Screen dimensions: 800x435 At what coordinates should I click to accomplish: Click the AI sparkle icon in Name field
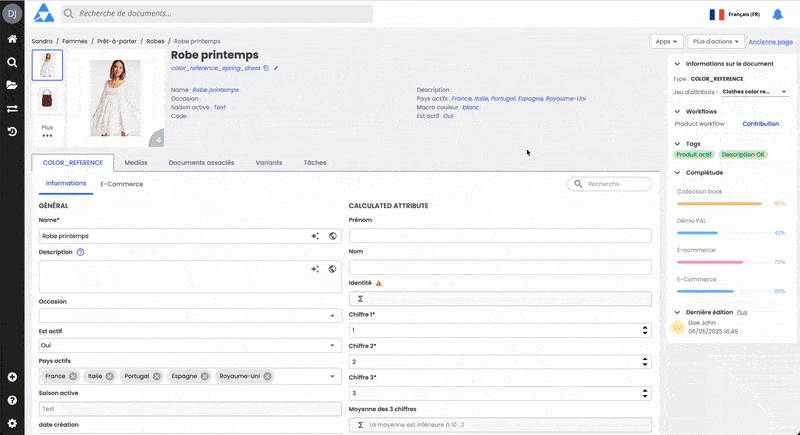315,236
